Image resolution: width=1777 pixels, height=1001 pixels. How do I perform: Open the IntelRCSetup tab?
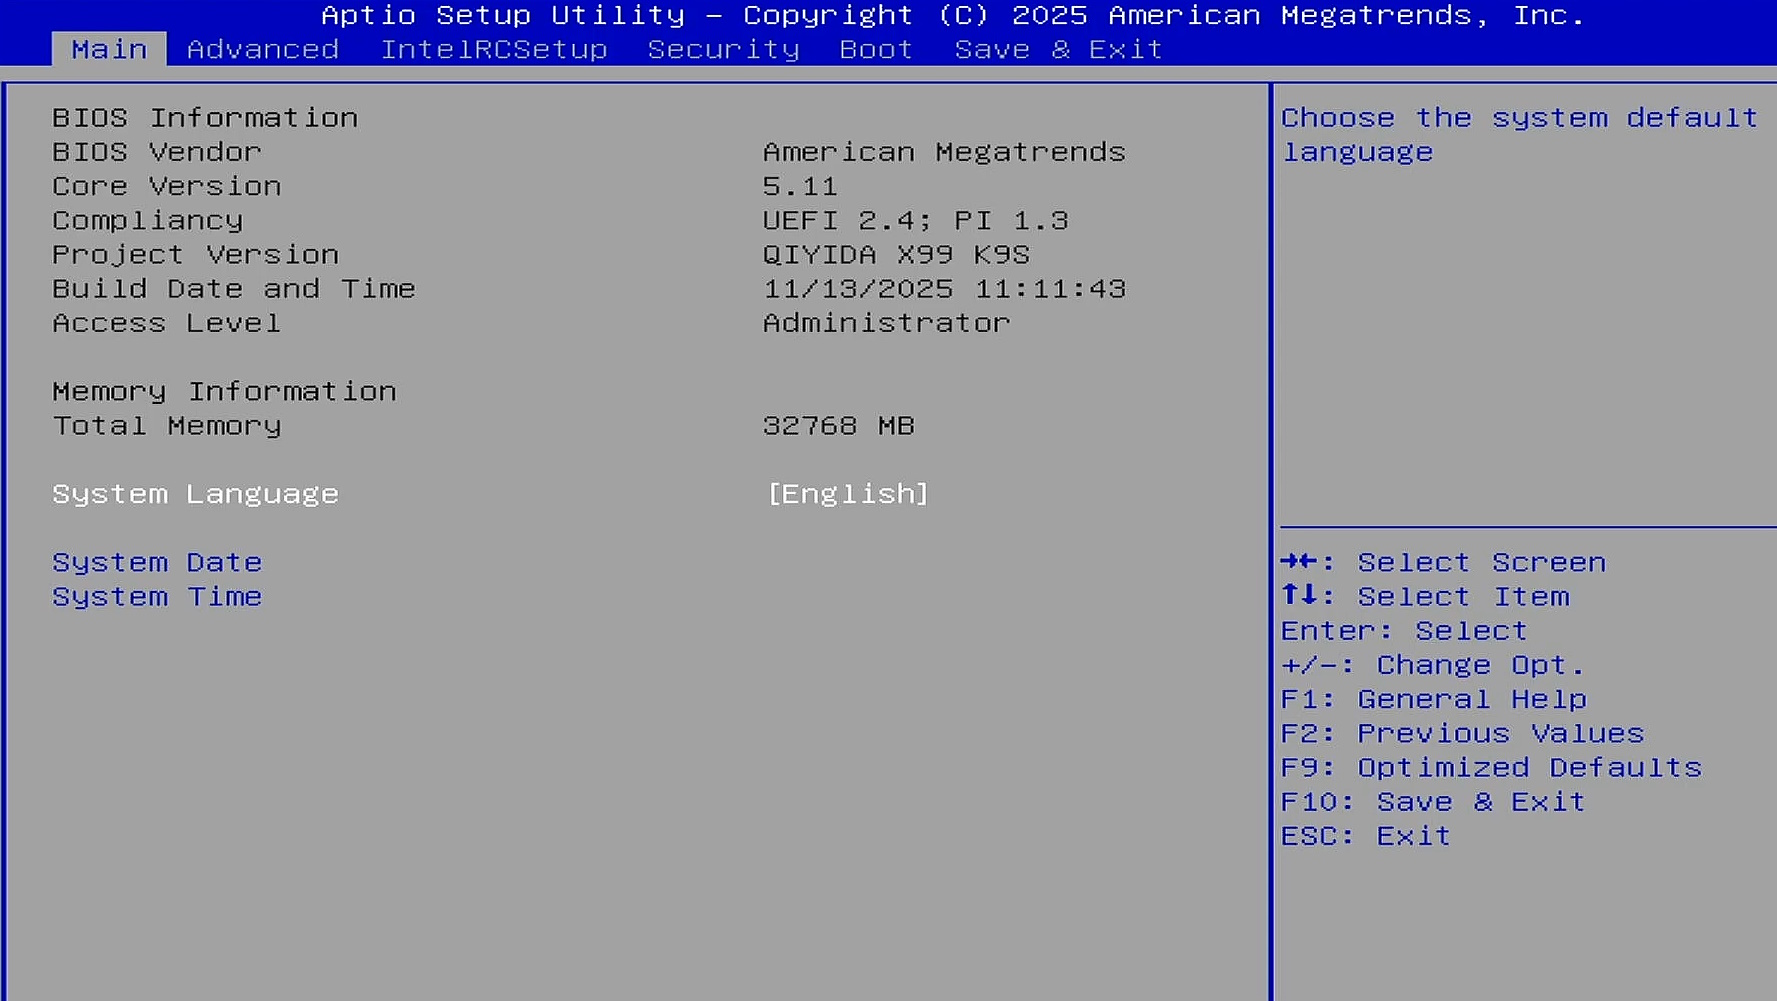click(493, 49)
